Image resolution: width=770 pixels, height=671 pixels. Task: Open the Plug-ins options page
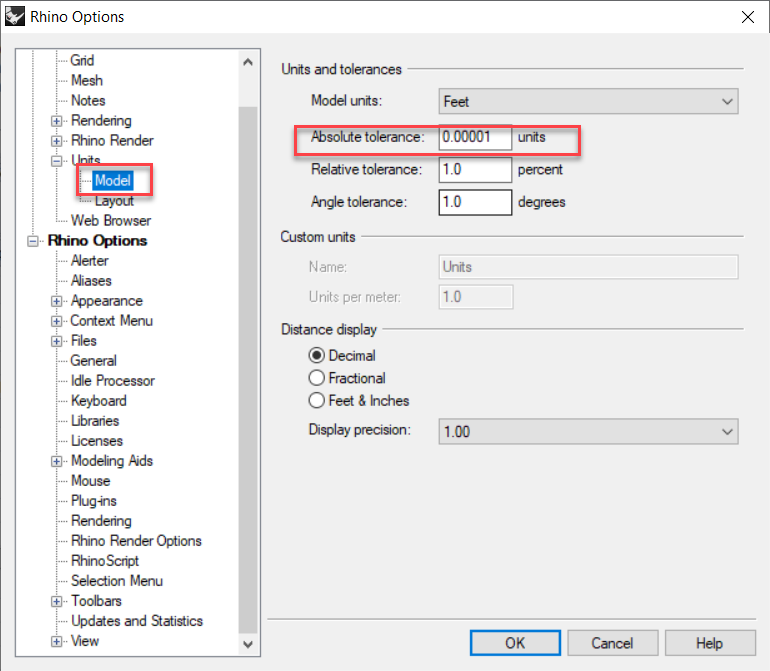tap(94, 501)
